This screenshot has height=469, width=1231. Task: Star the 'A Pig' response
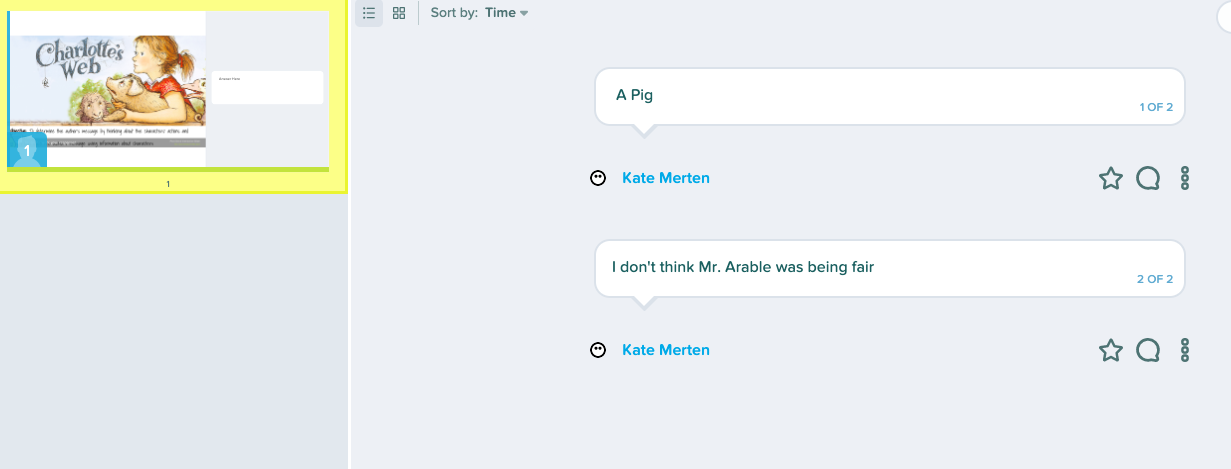pyautogui.click(x=1110, y=179)
